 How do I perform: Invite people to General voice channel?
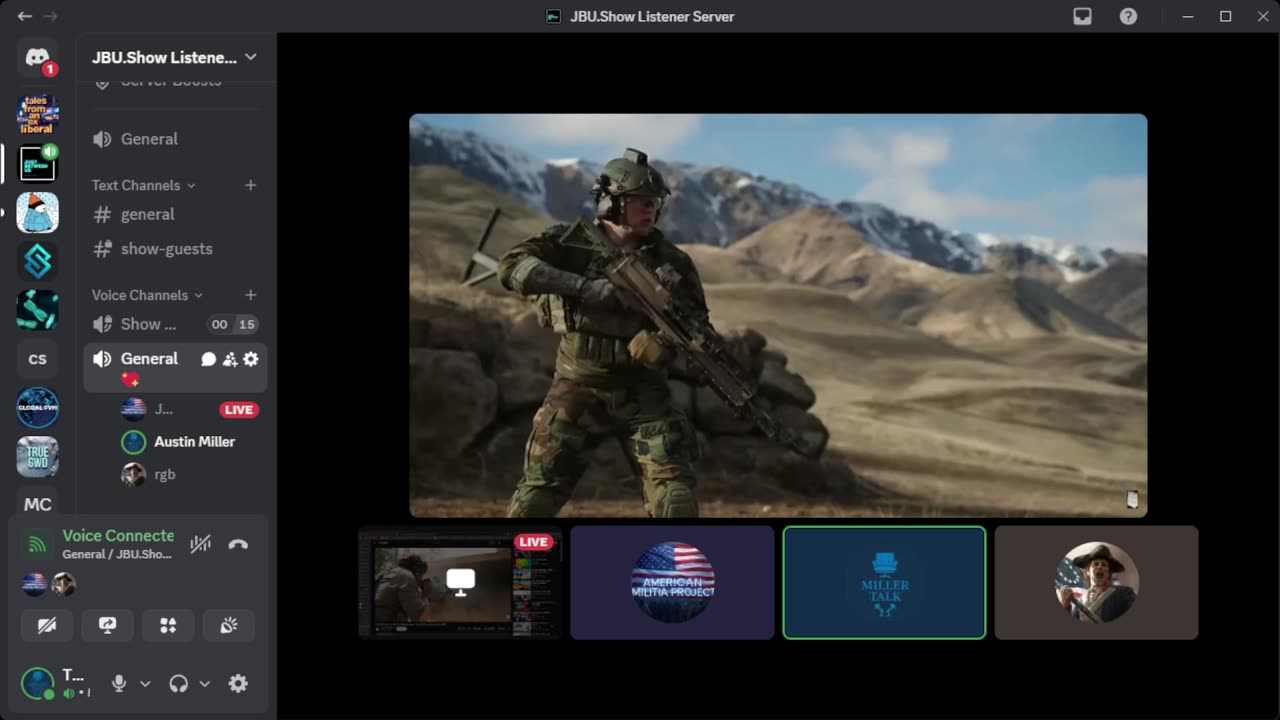[x=230, y=359]
